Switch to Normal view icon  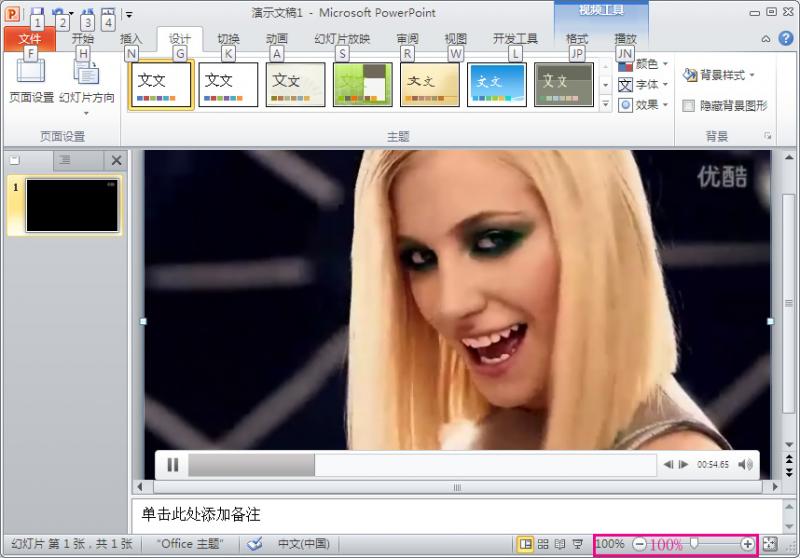(x=525, y=544)
